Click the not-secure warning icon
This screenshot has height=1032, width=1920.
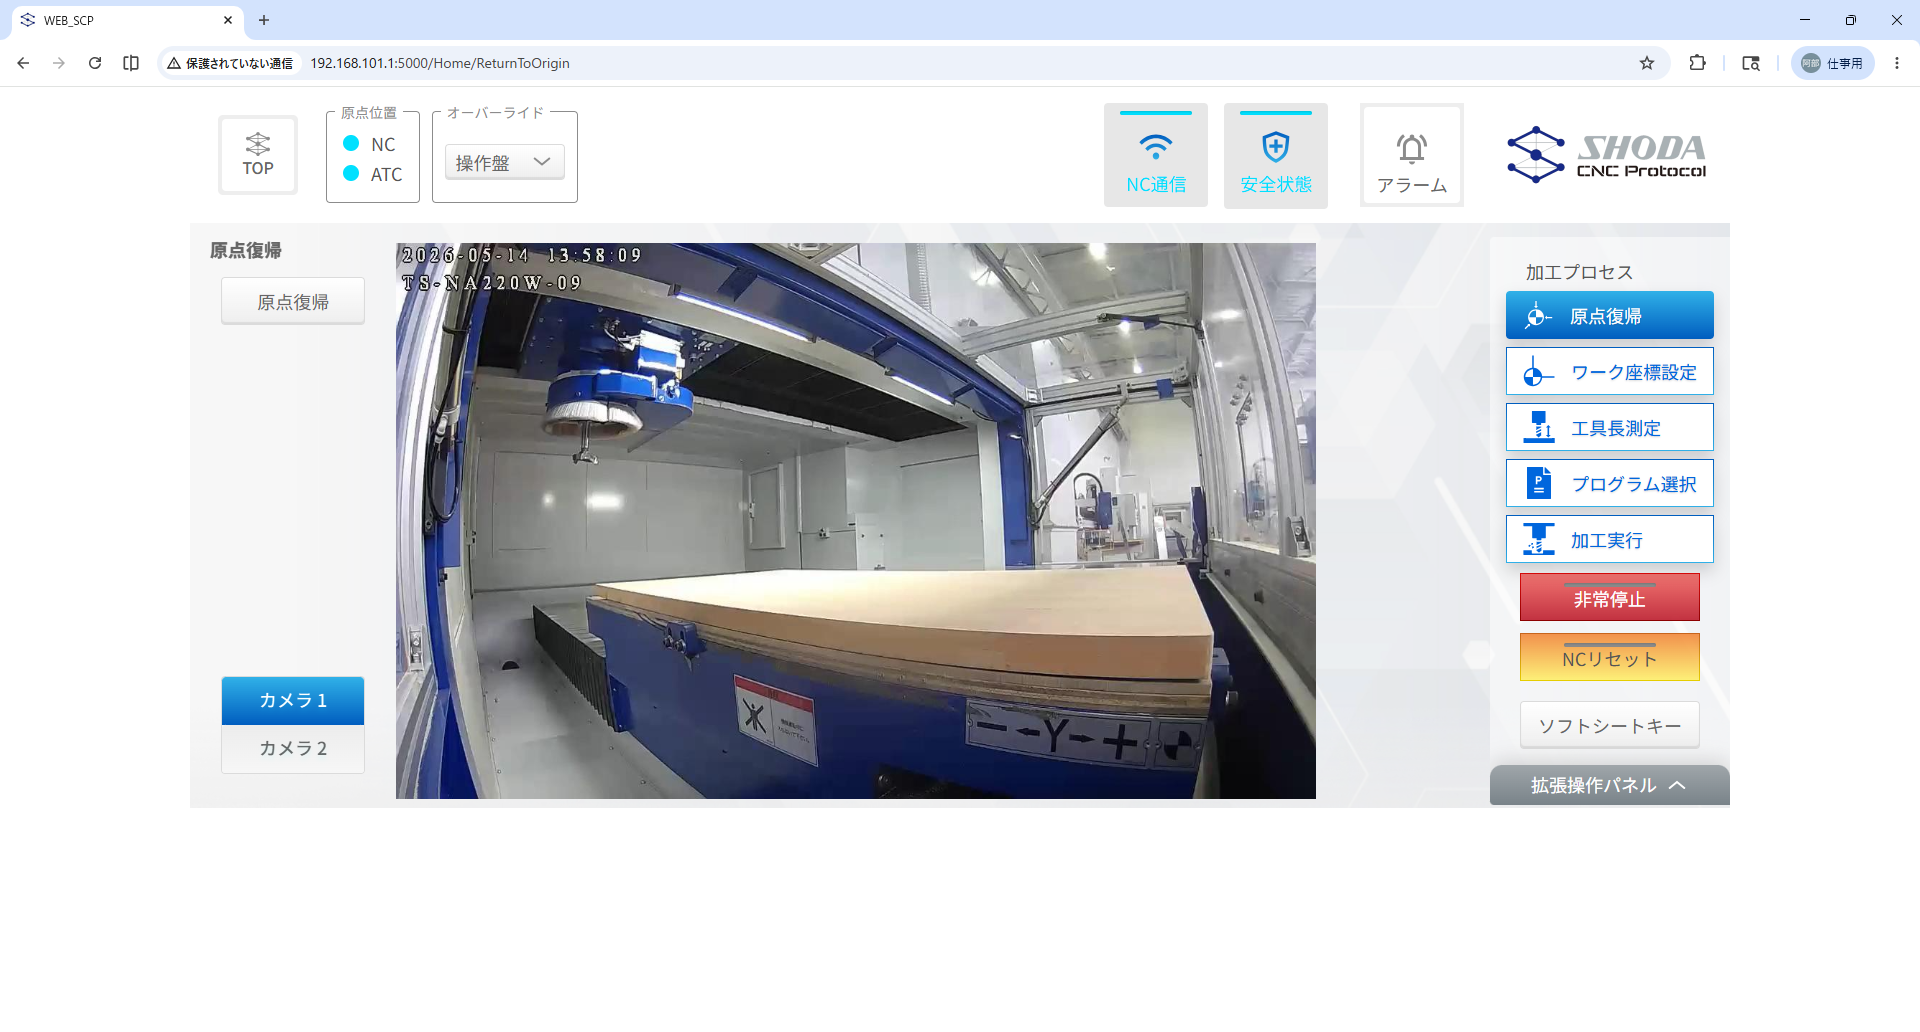(x=174, y=63)
